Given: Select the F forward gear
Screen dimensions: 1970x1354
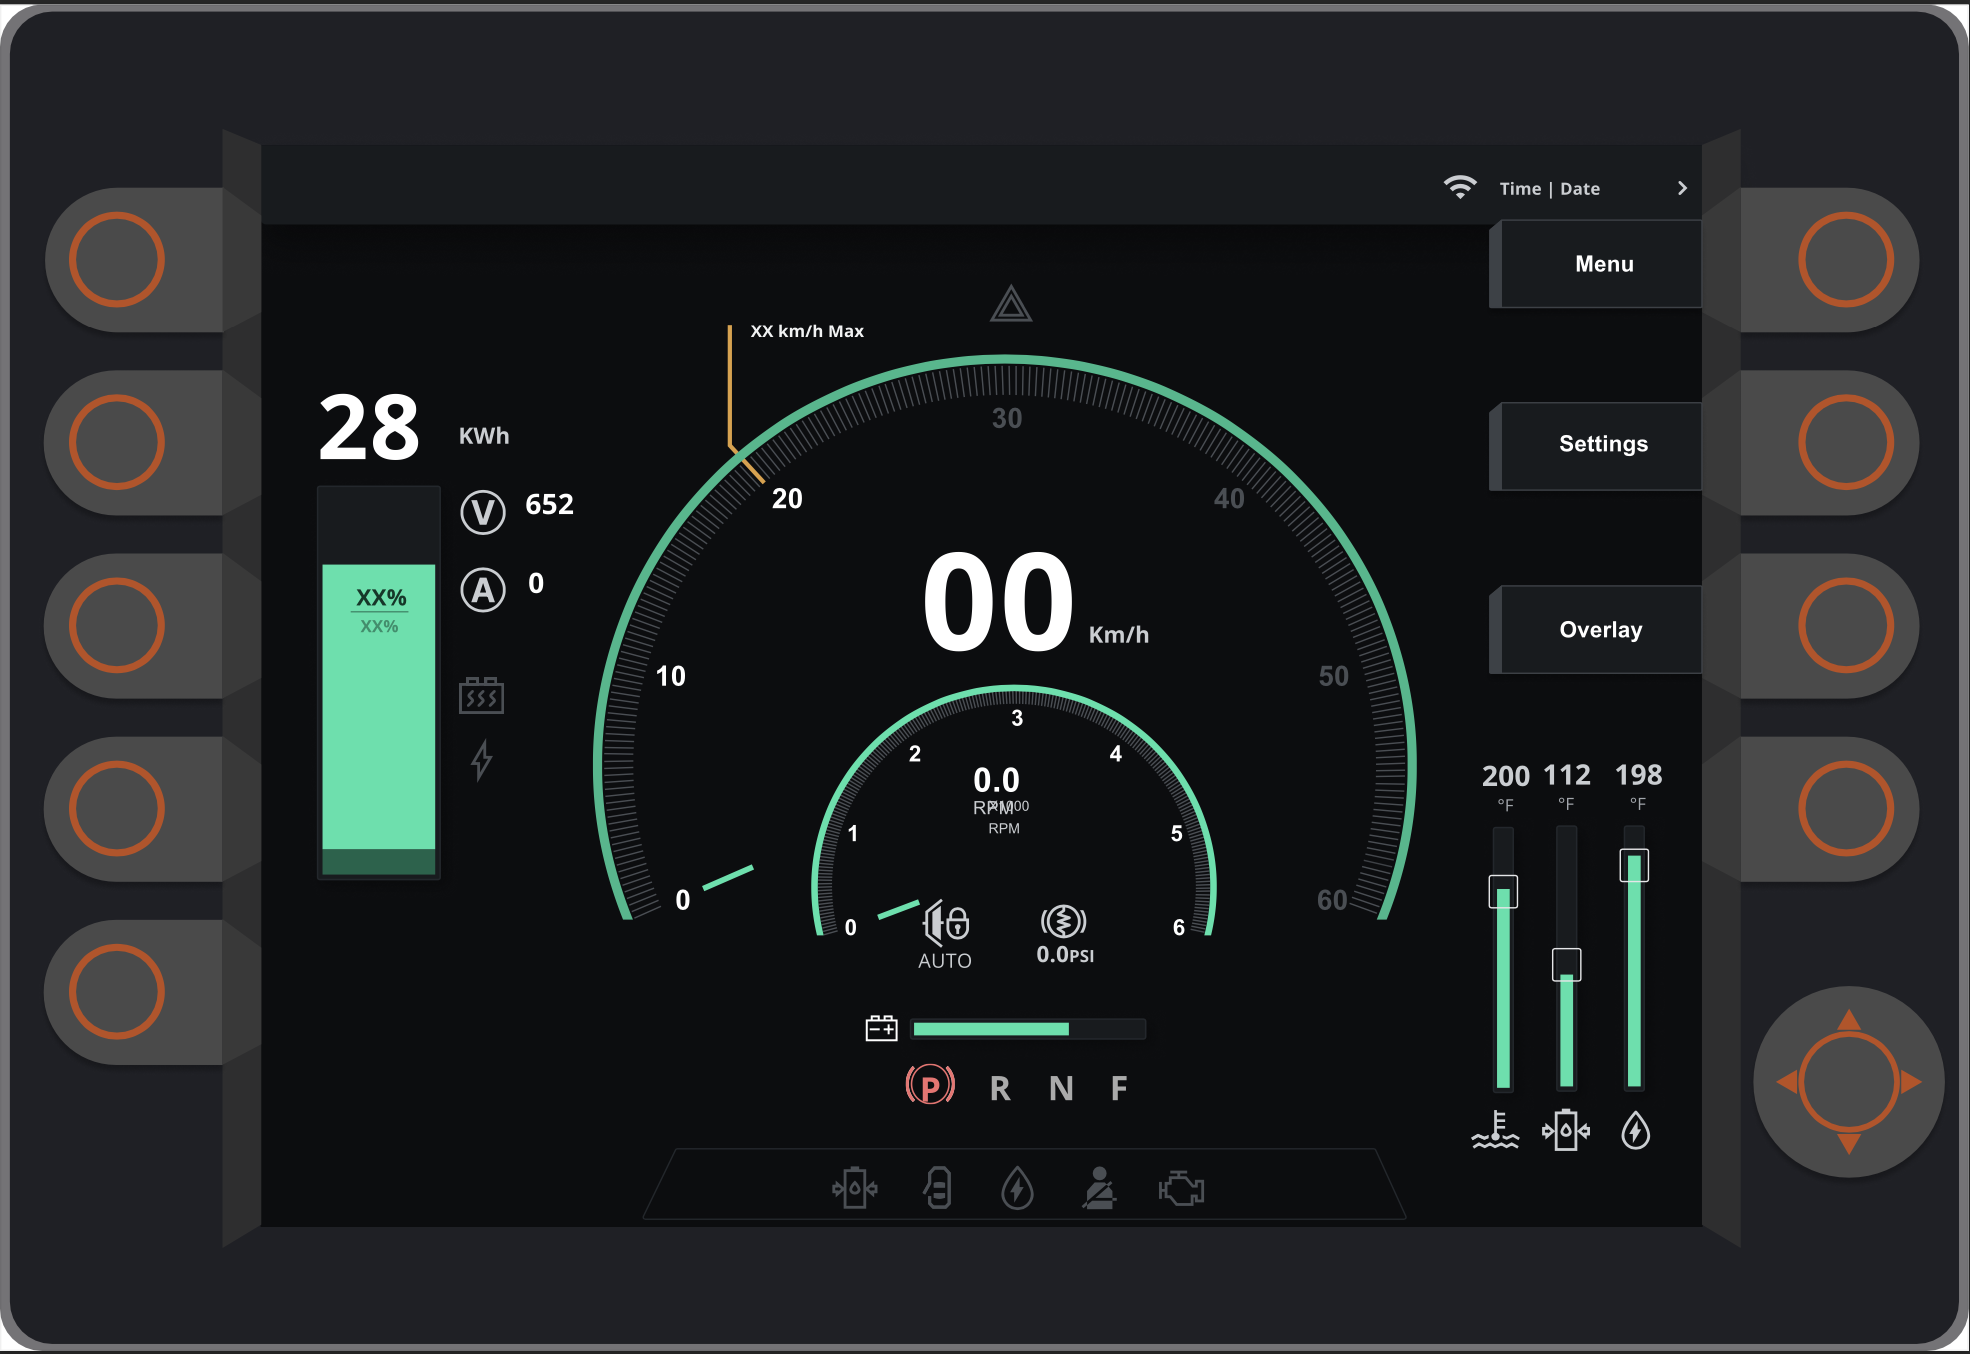Looking at the screenshot, I should point(1119,1088).
